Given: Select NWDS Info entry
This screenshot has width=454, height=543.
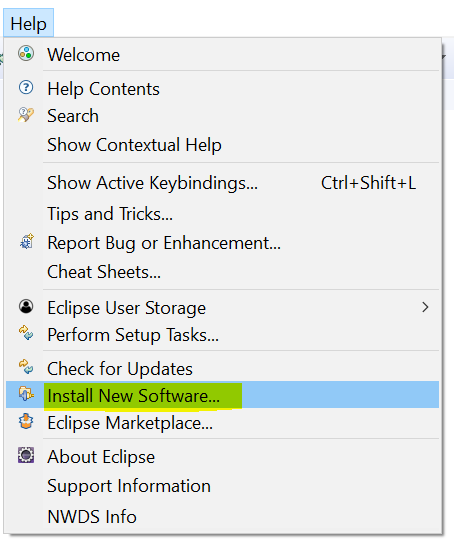Looking at the screenshot, I should click(x=222, y=516).
